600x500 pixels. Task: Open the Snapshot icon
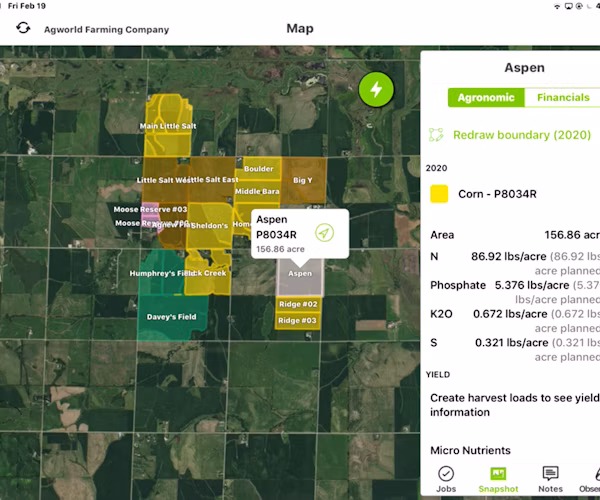point(498,474)
